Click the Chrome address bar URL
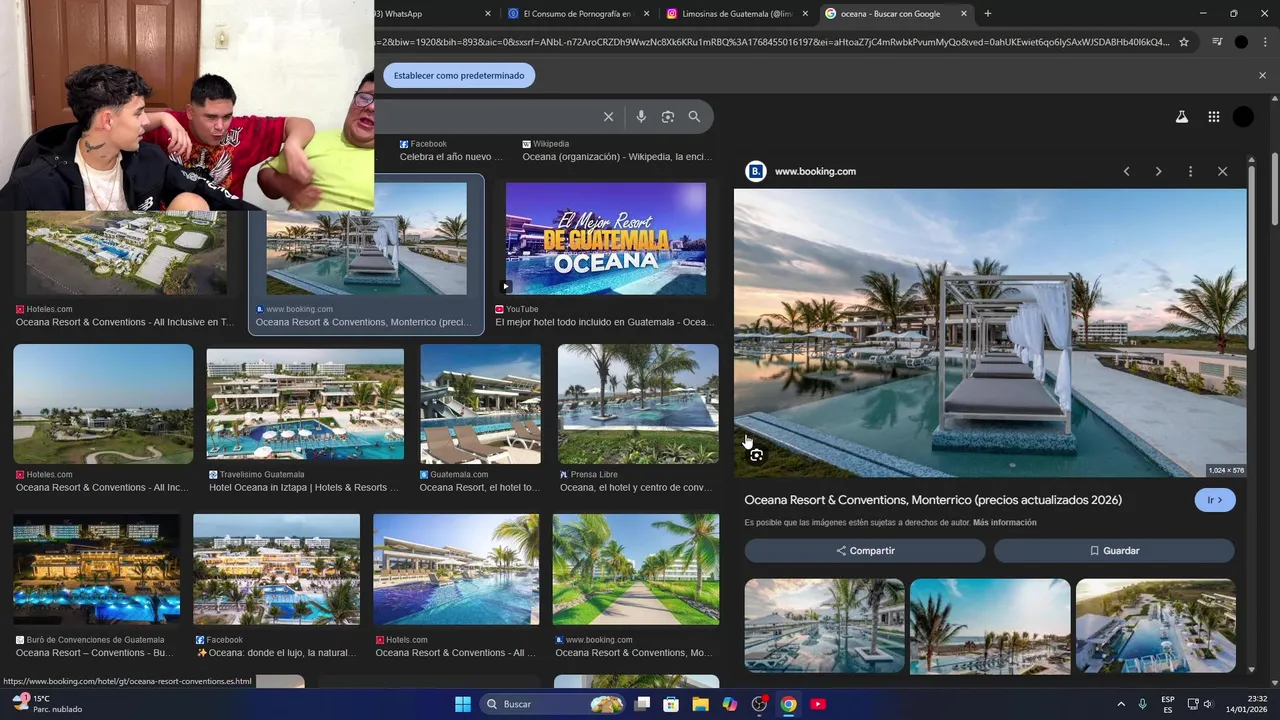Image resolution: width=1280 pixels, height=720 pixels. click(x=772, y=42)
